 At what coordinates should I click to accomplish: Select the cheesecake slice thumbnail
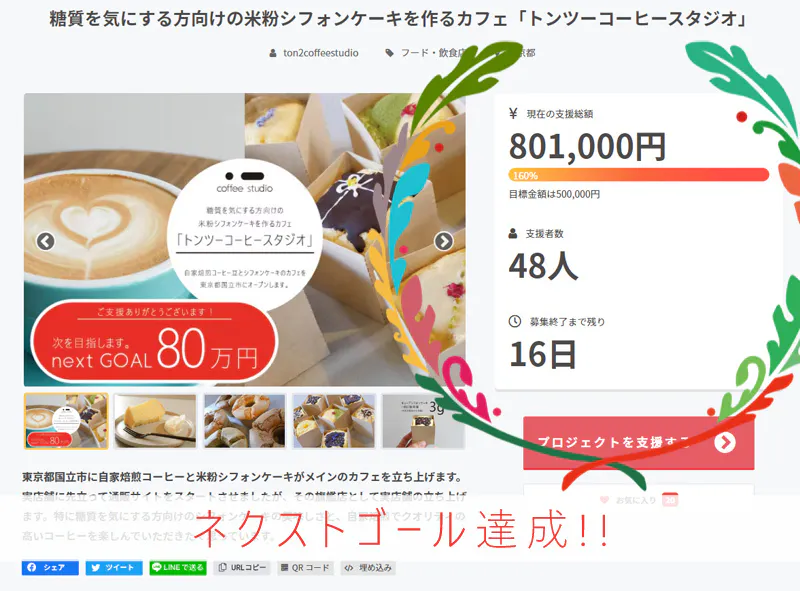(x=155, y=421)
